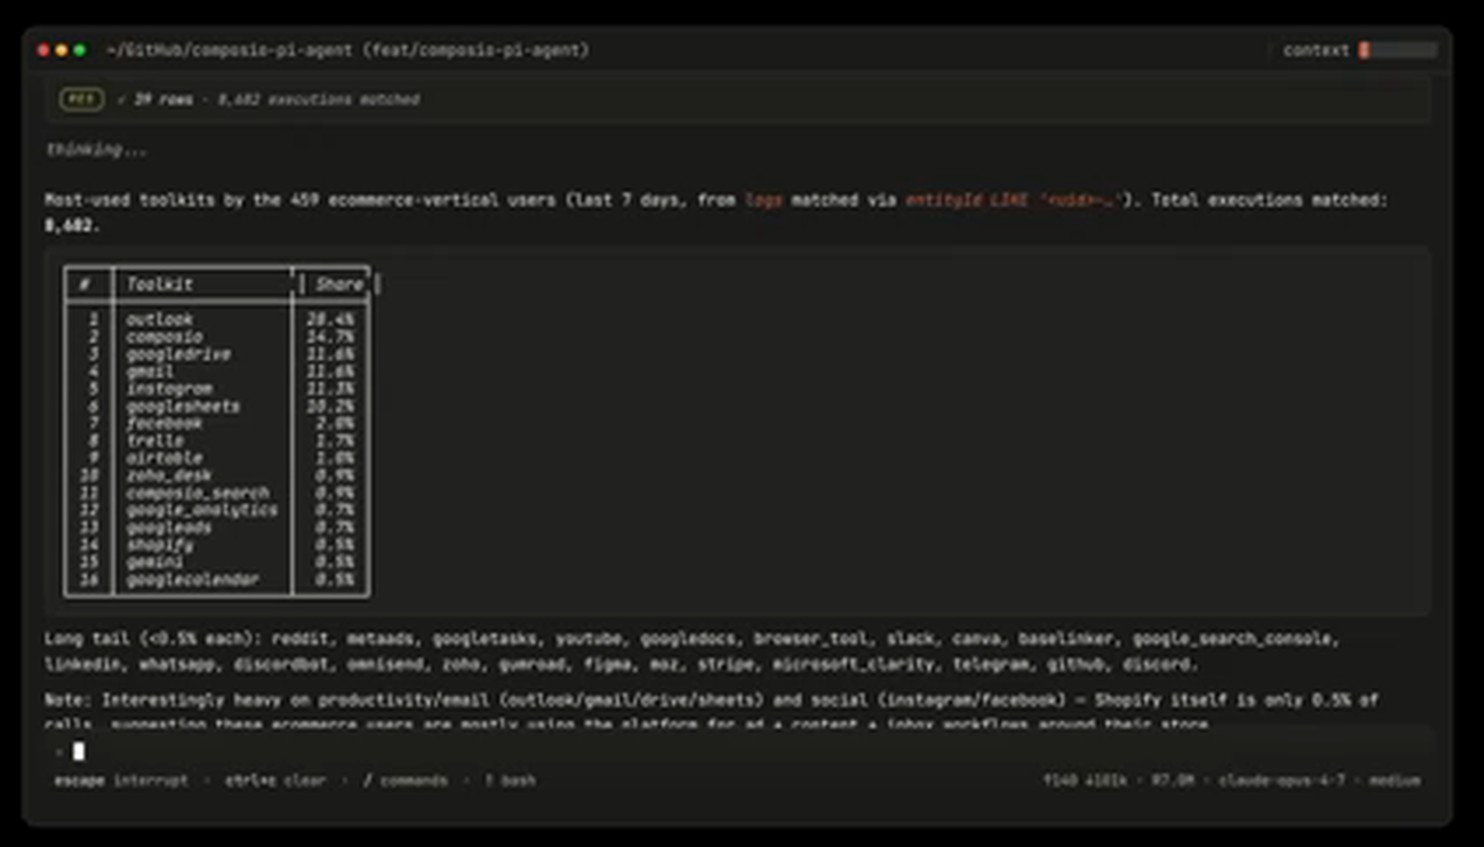Select the 'trello' table cell

[x=155, y=441]
